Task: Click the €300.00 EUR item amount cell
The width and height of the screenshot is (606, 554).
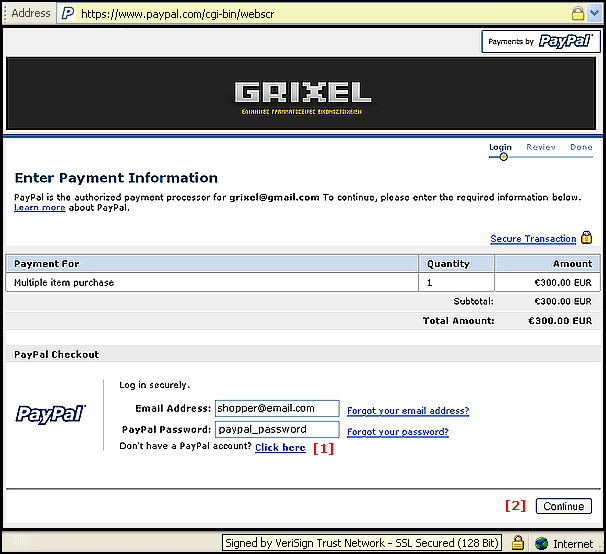Action: tap(547, 283)
